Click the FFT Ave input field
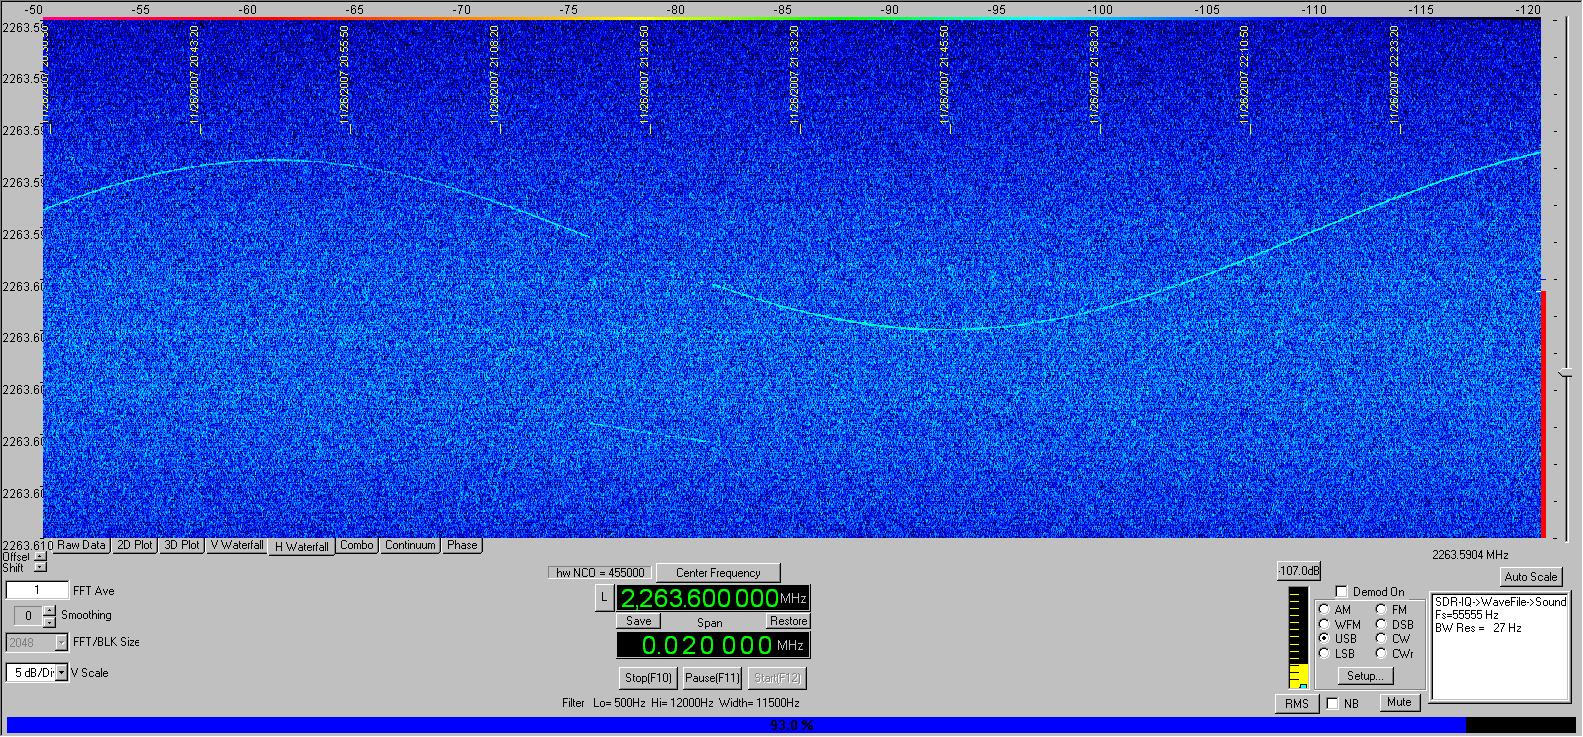The height and width of the screenshot is (737, 1583). pos(37,591)
